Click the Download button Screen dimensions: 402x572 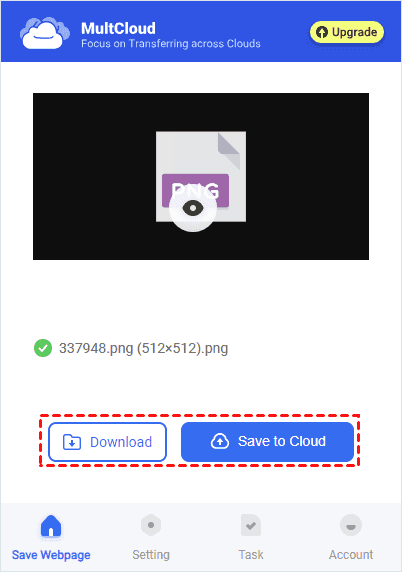[107, 442]
